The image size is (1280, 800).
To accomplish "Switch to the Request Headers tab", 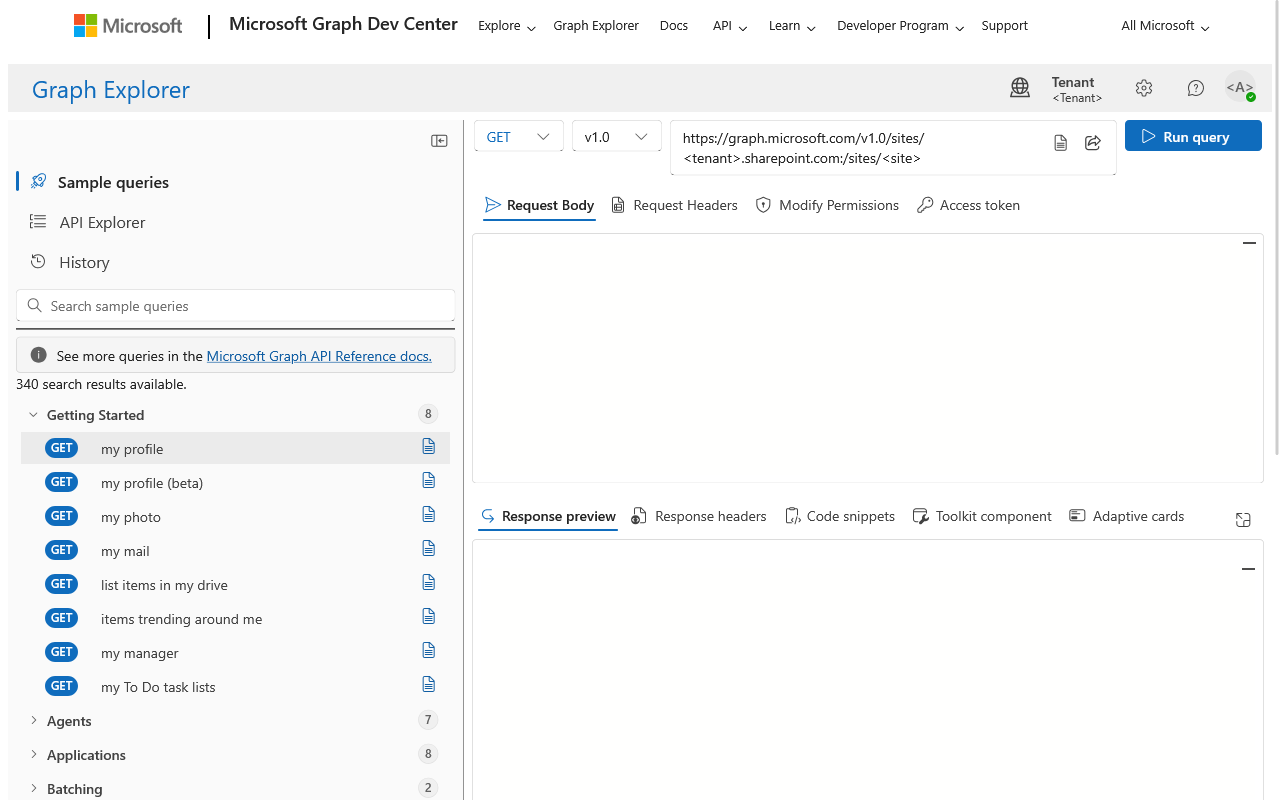I will (x=675, y=205).
